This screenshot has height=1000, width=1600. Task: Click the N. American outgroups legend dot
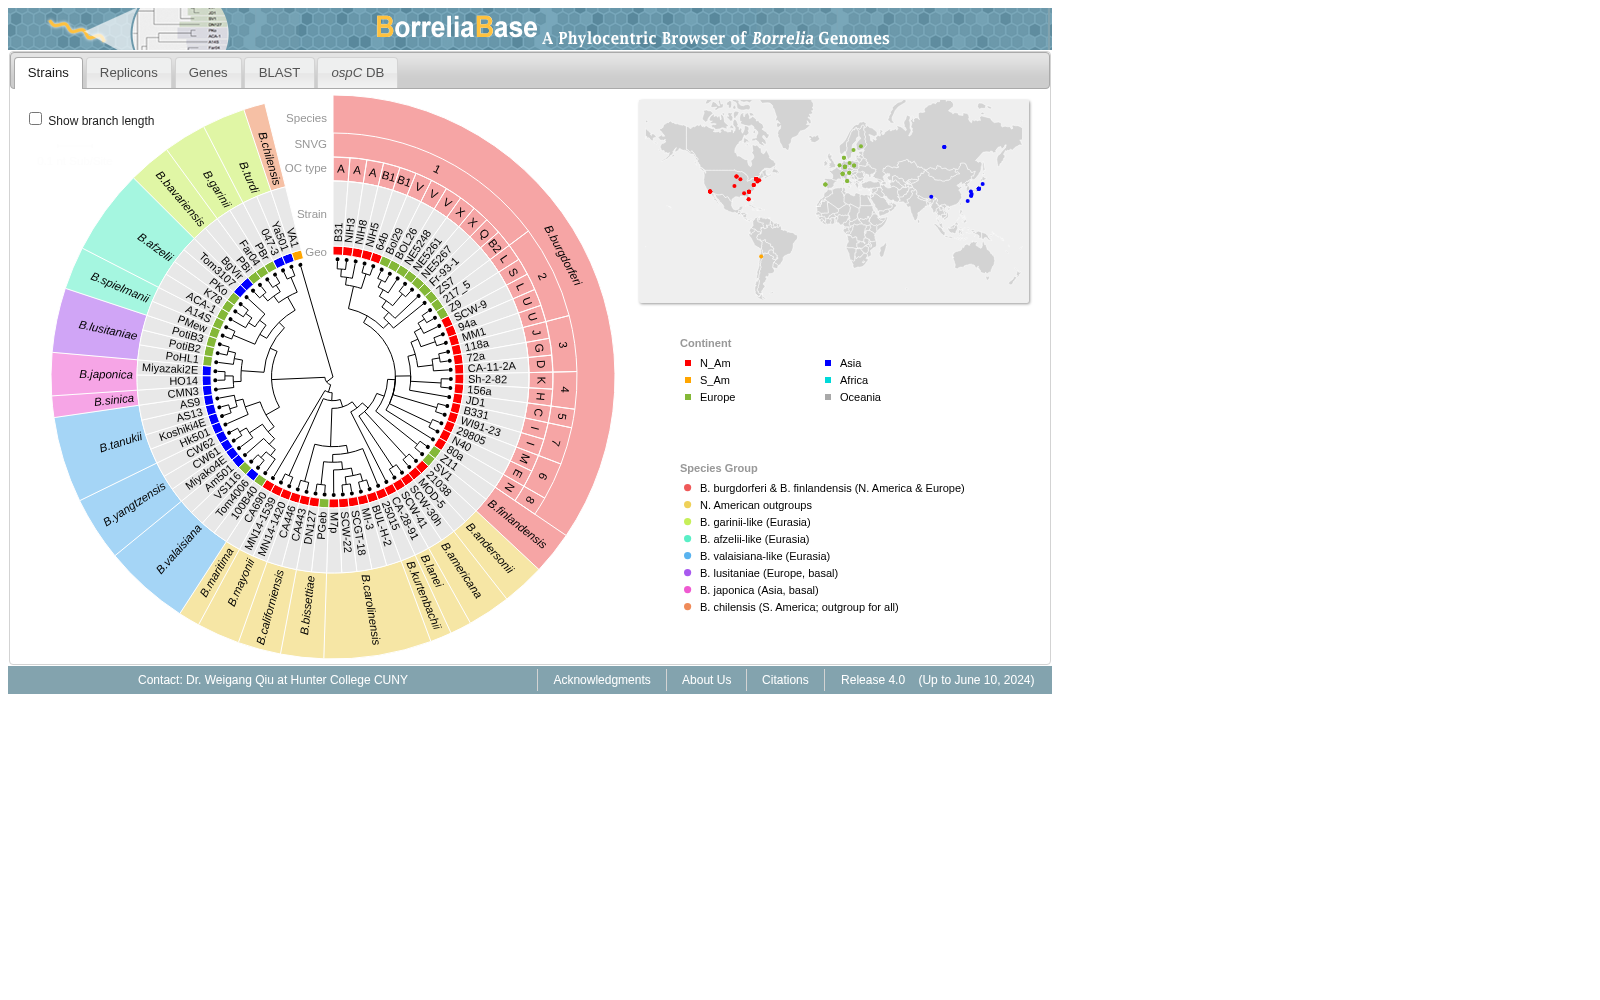pos(688,505)
